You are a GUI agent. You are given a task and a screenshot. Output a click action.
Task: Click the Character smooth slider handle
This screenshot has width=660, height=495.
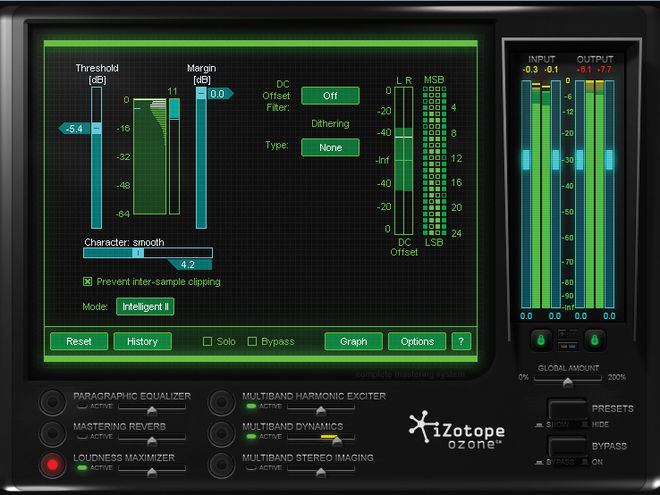(138, 253)
